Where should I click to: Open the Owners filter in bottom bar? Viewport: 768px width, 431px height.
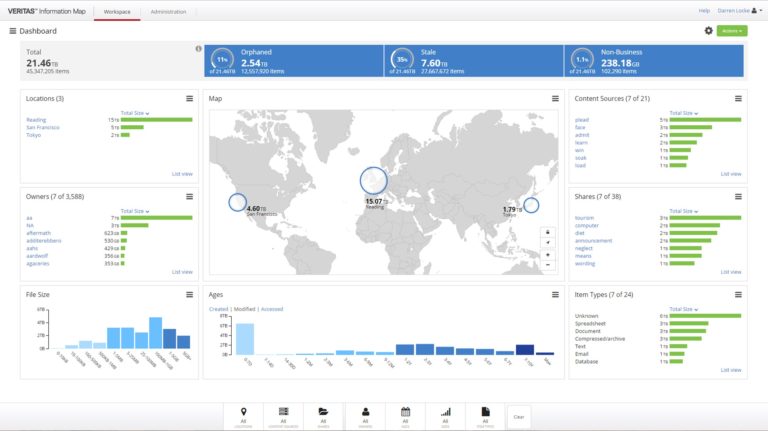click(x=366, y=415)
